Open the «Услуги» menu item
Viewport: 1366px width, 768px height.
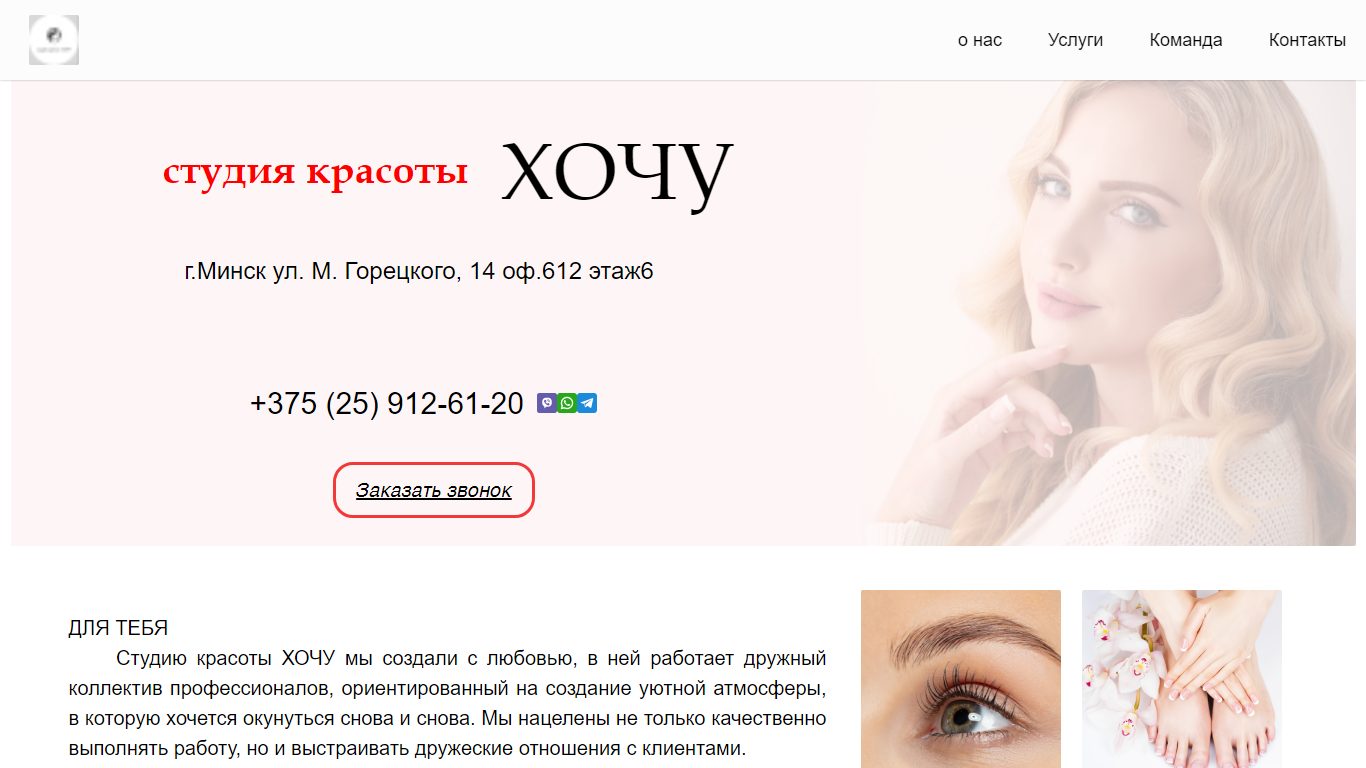(x=1075, y=40)
